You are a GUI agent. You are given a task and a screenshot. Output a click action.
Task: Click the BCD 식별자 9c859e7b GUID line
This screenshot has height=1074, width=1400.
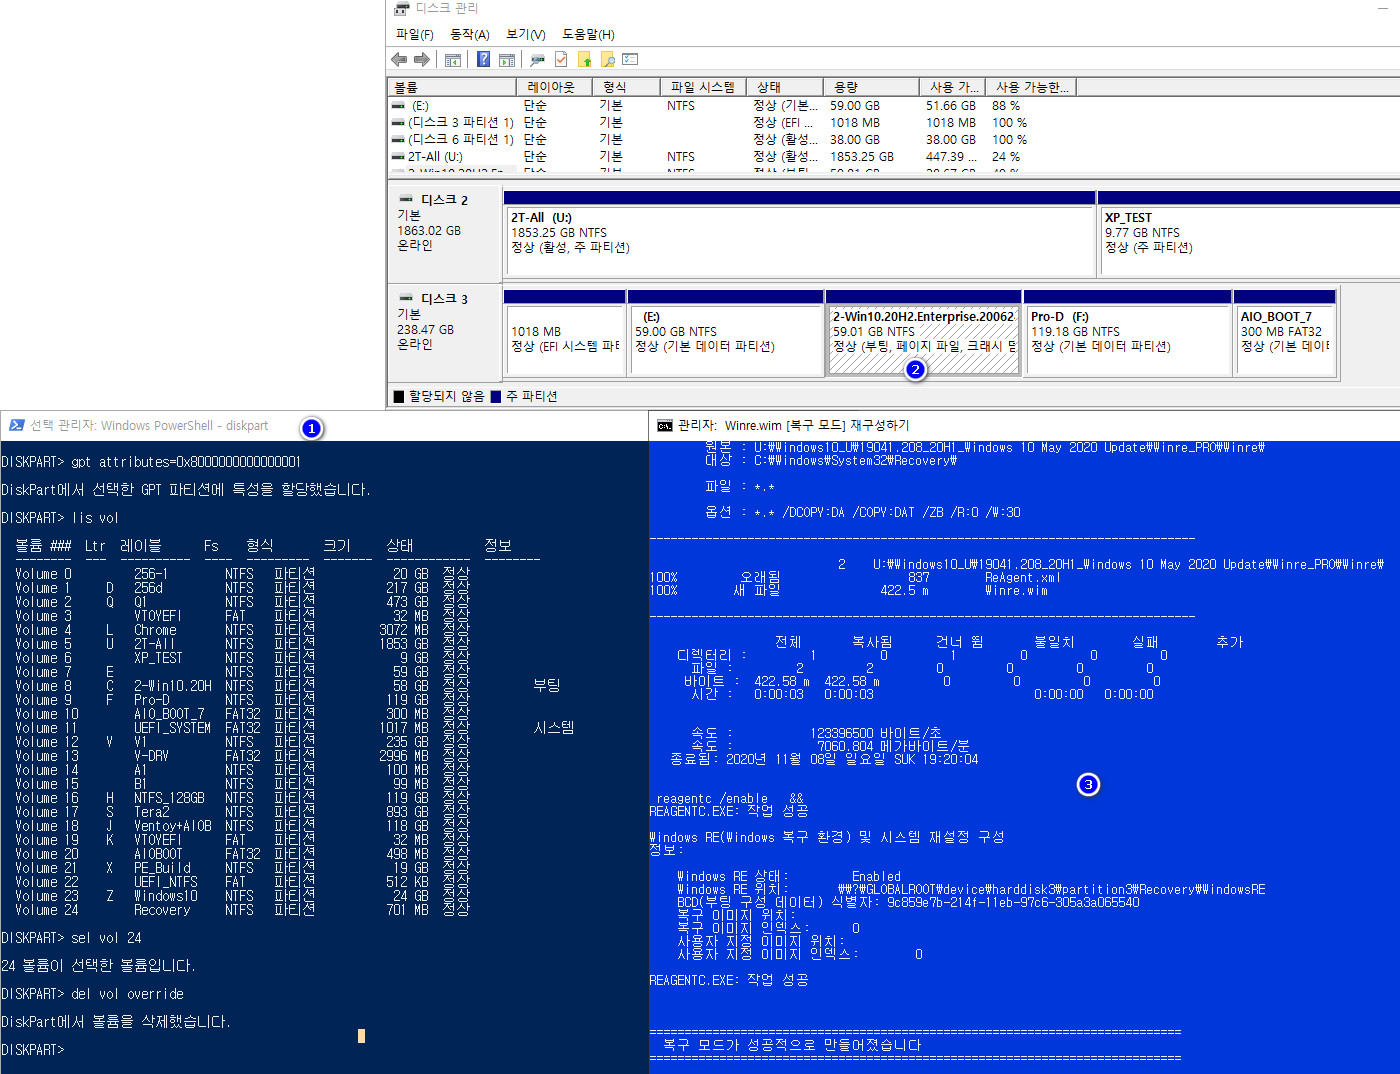point(908,903)
